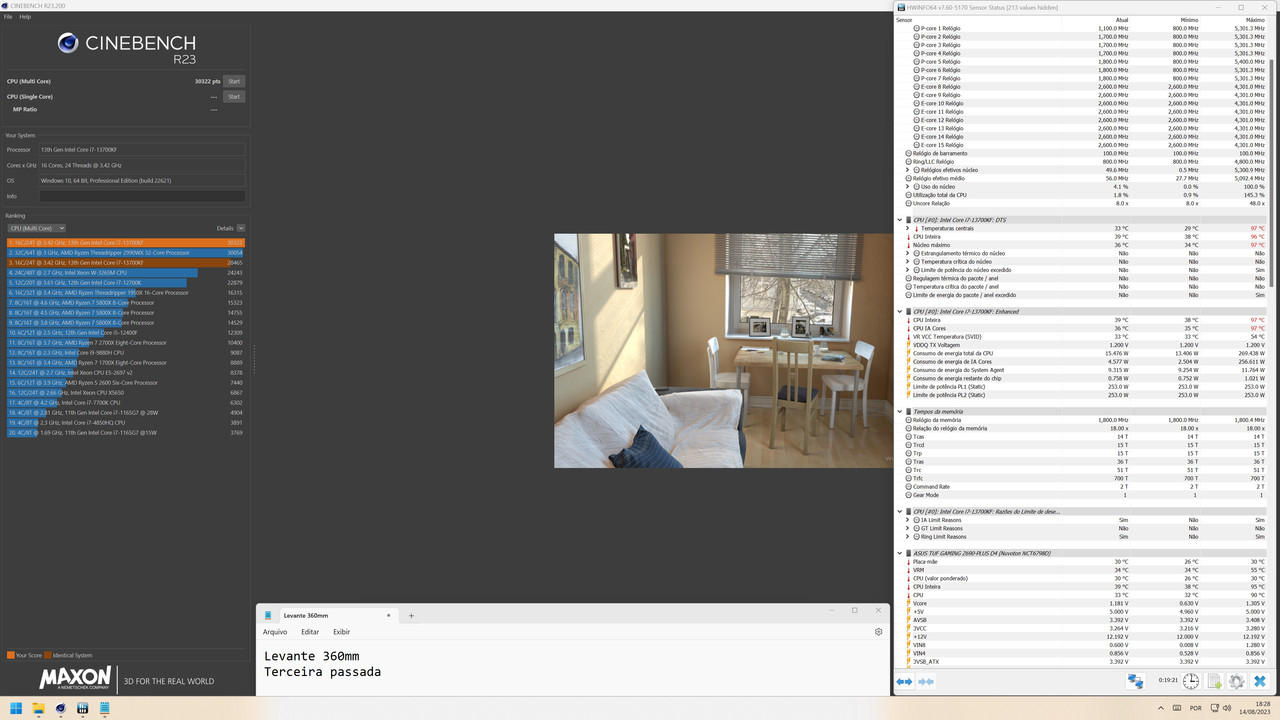Select the AMD Ryzen Threadripper 2990WX ranking row
The width and height of the screenshot is (1280, 720).
pyautogui.click(x=125, y=253)
